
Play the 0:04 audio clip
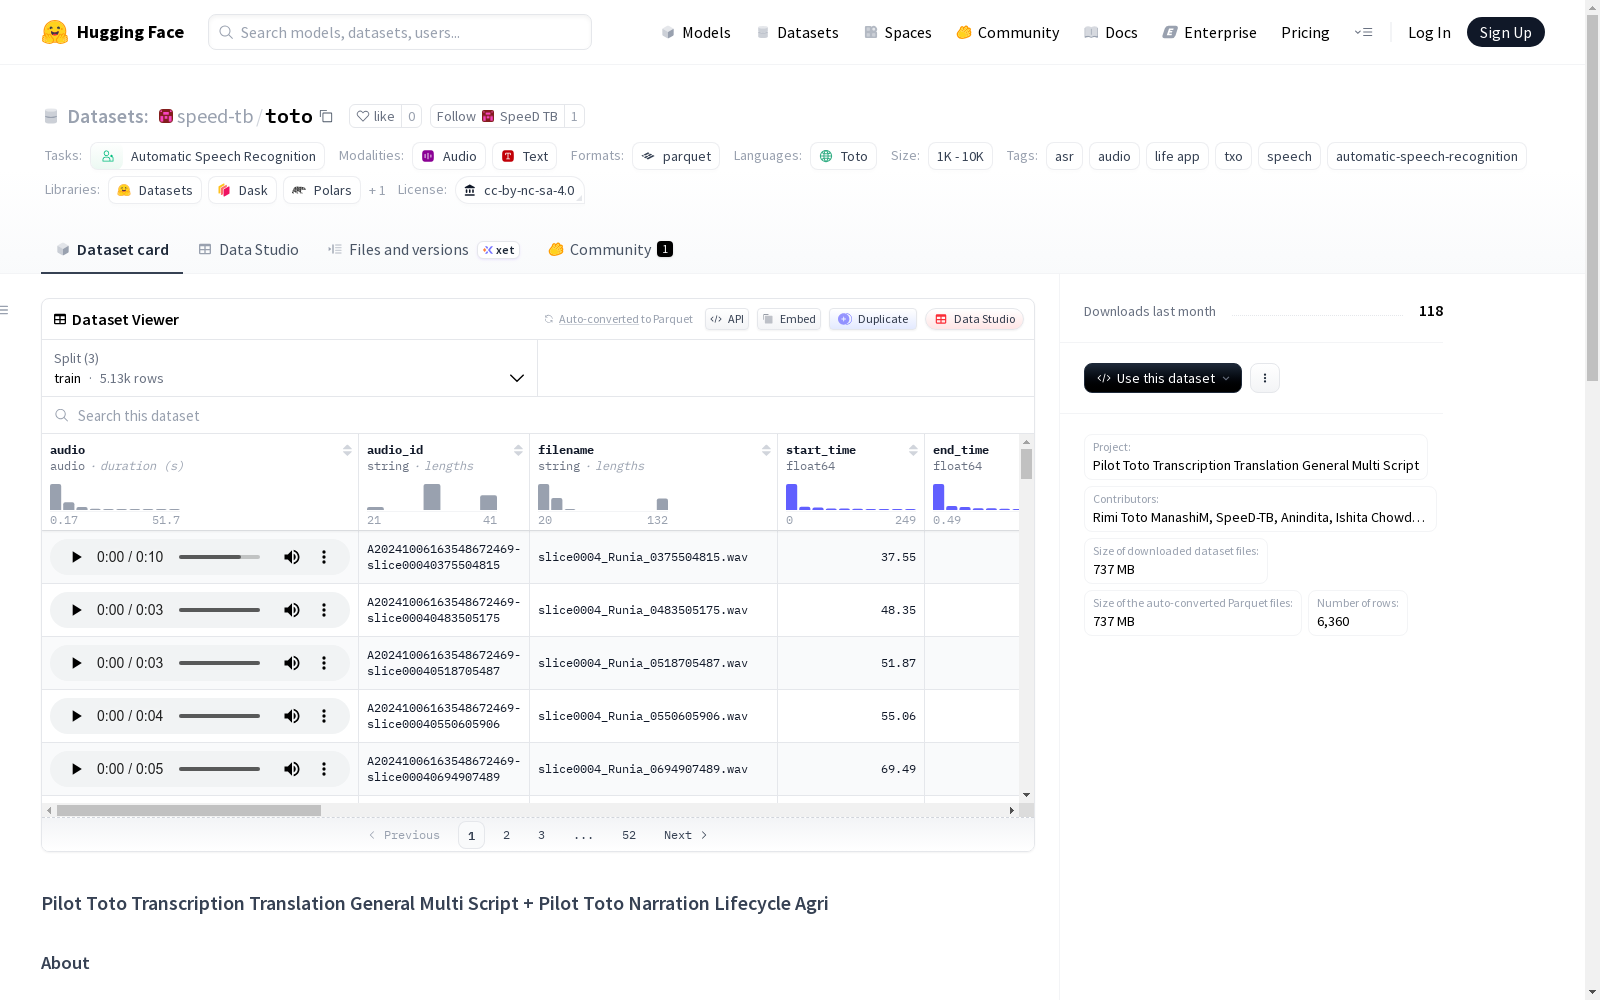tap(76, 716)
